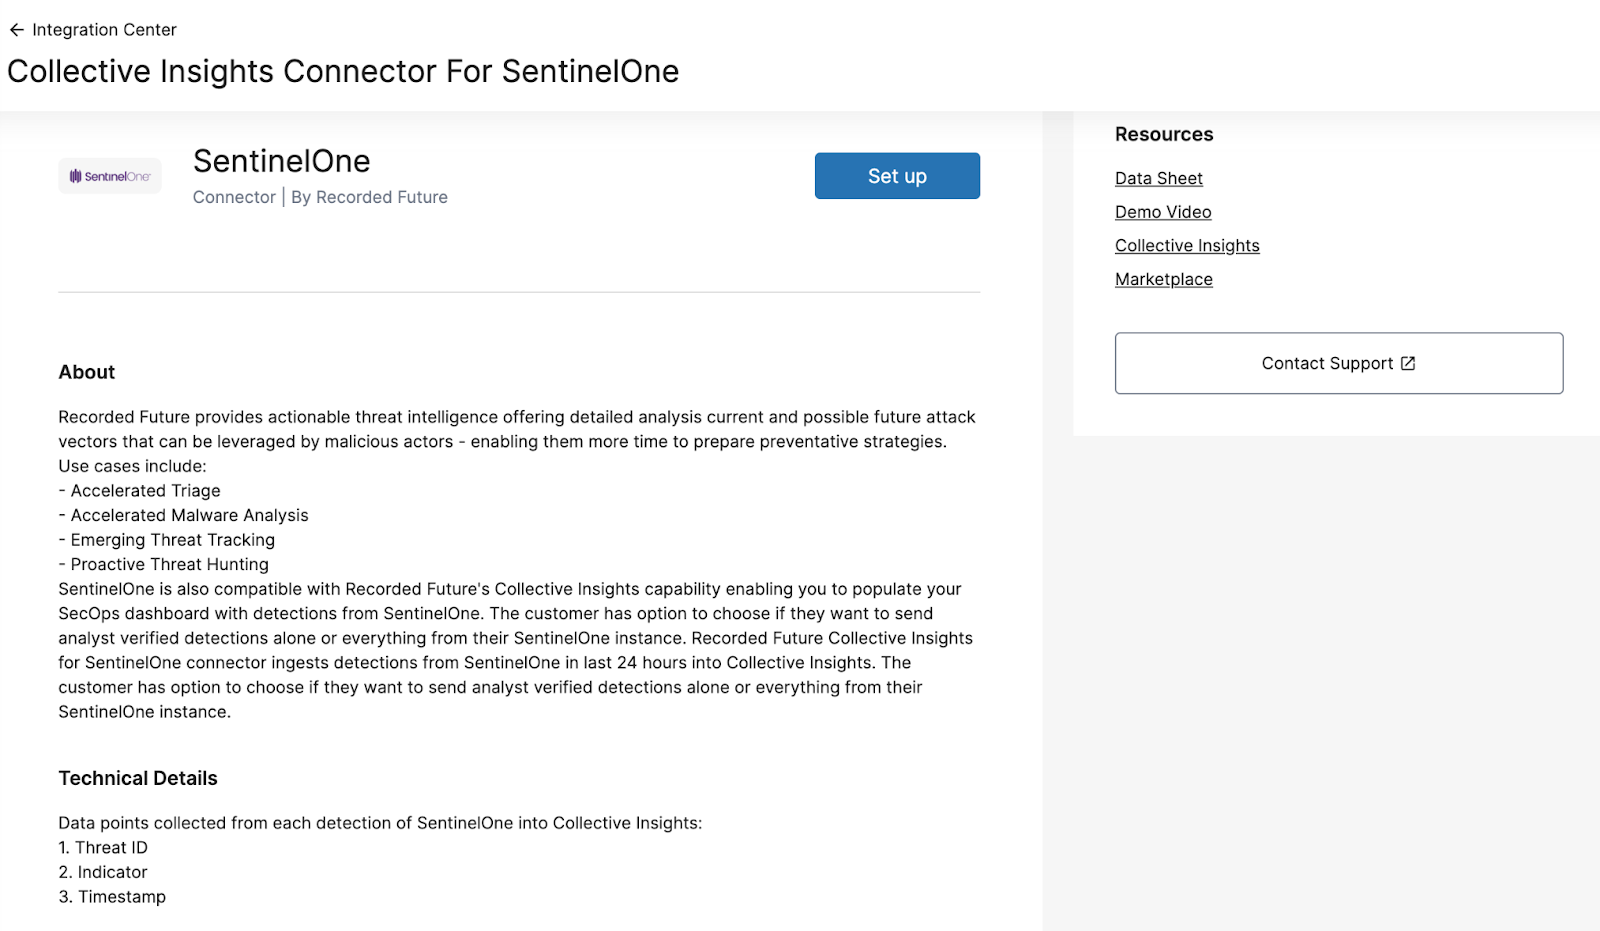The image size is (1600, 931).
Task: Click the Threat ID data point
Action: click(111, 848)
